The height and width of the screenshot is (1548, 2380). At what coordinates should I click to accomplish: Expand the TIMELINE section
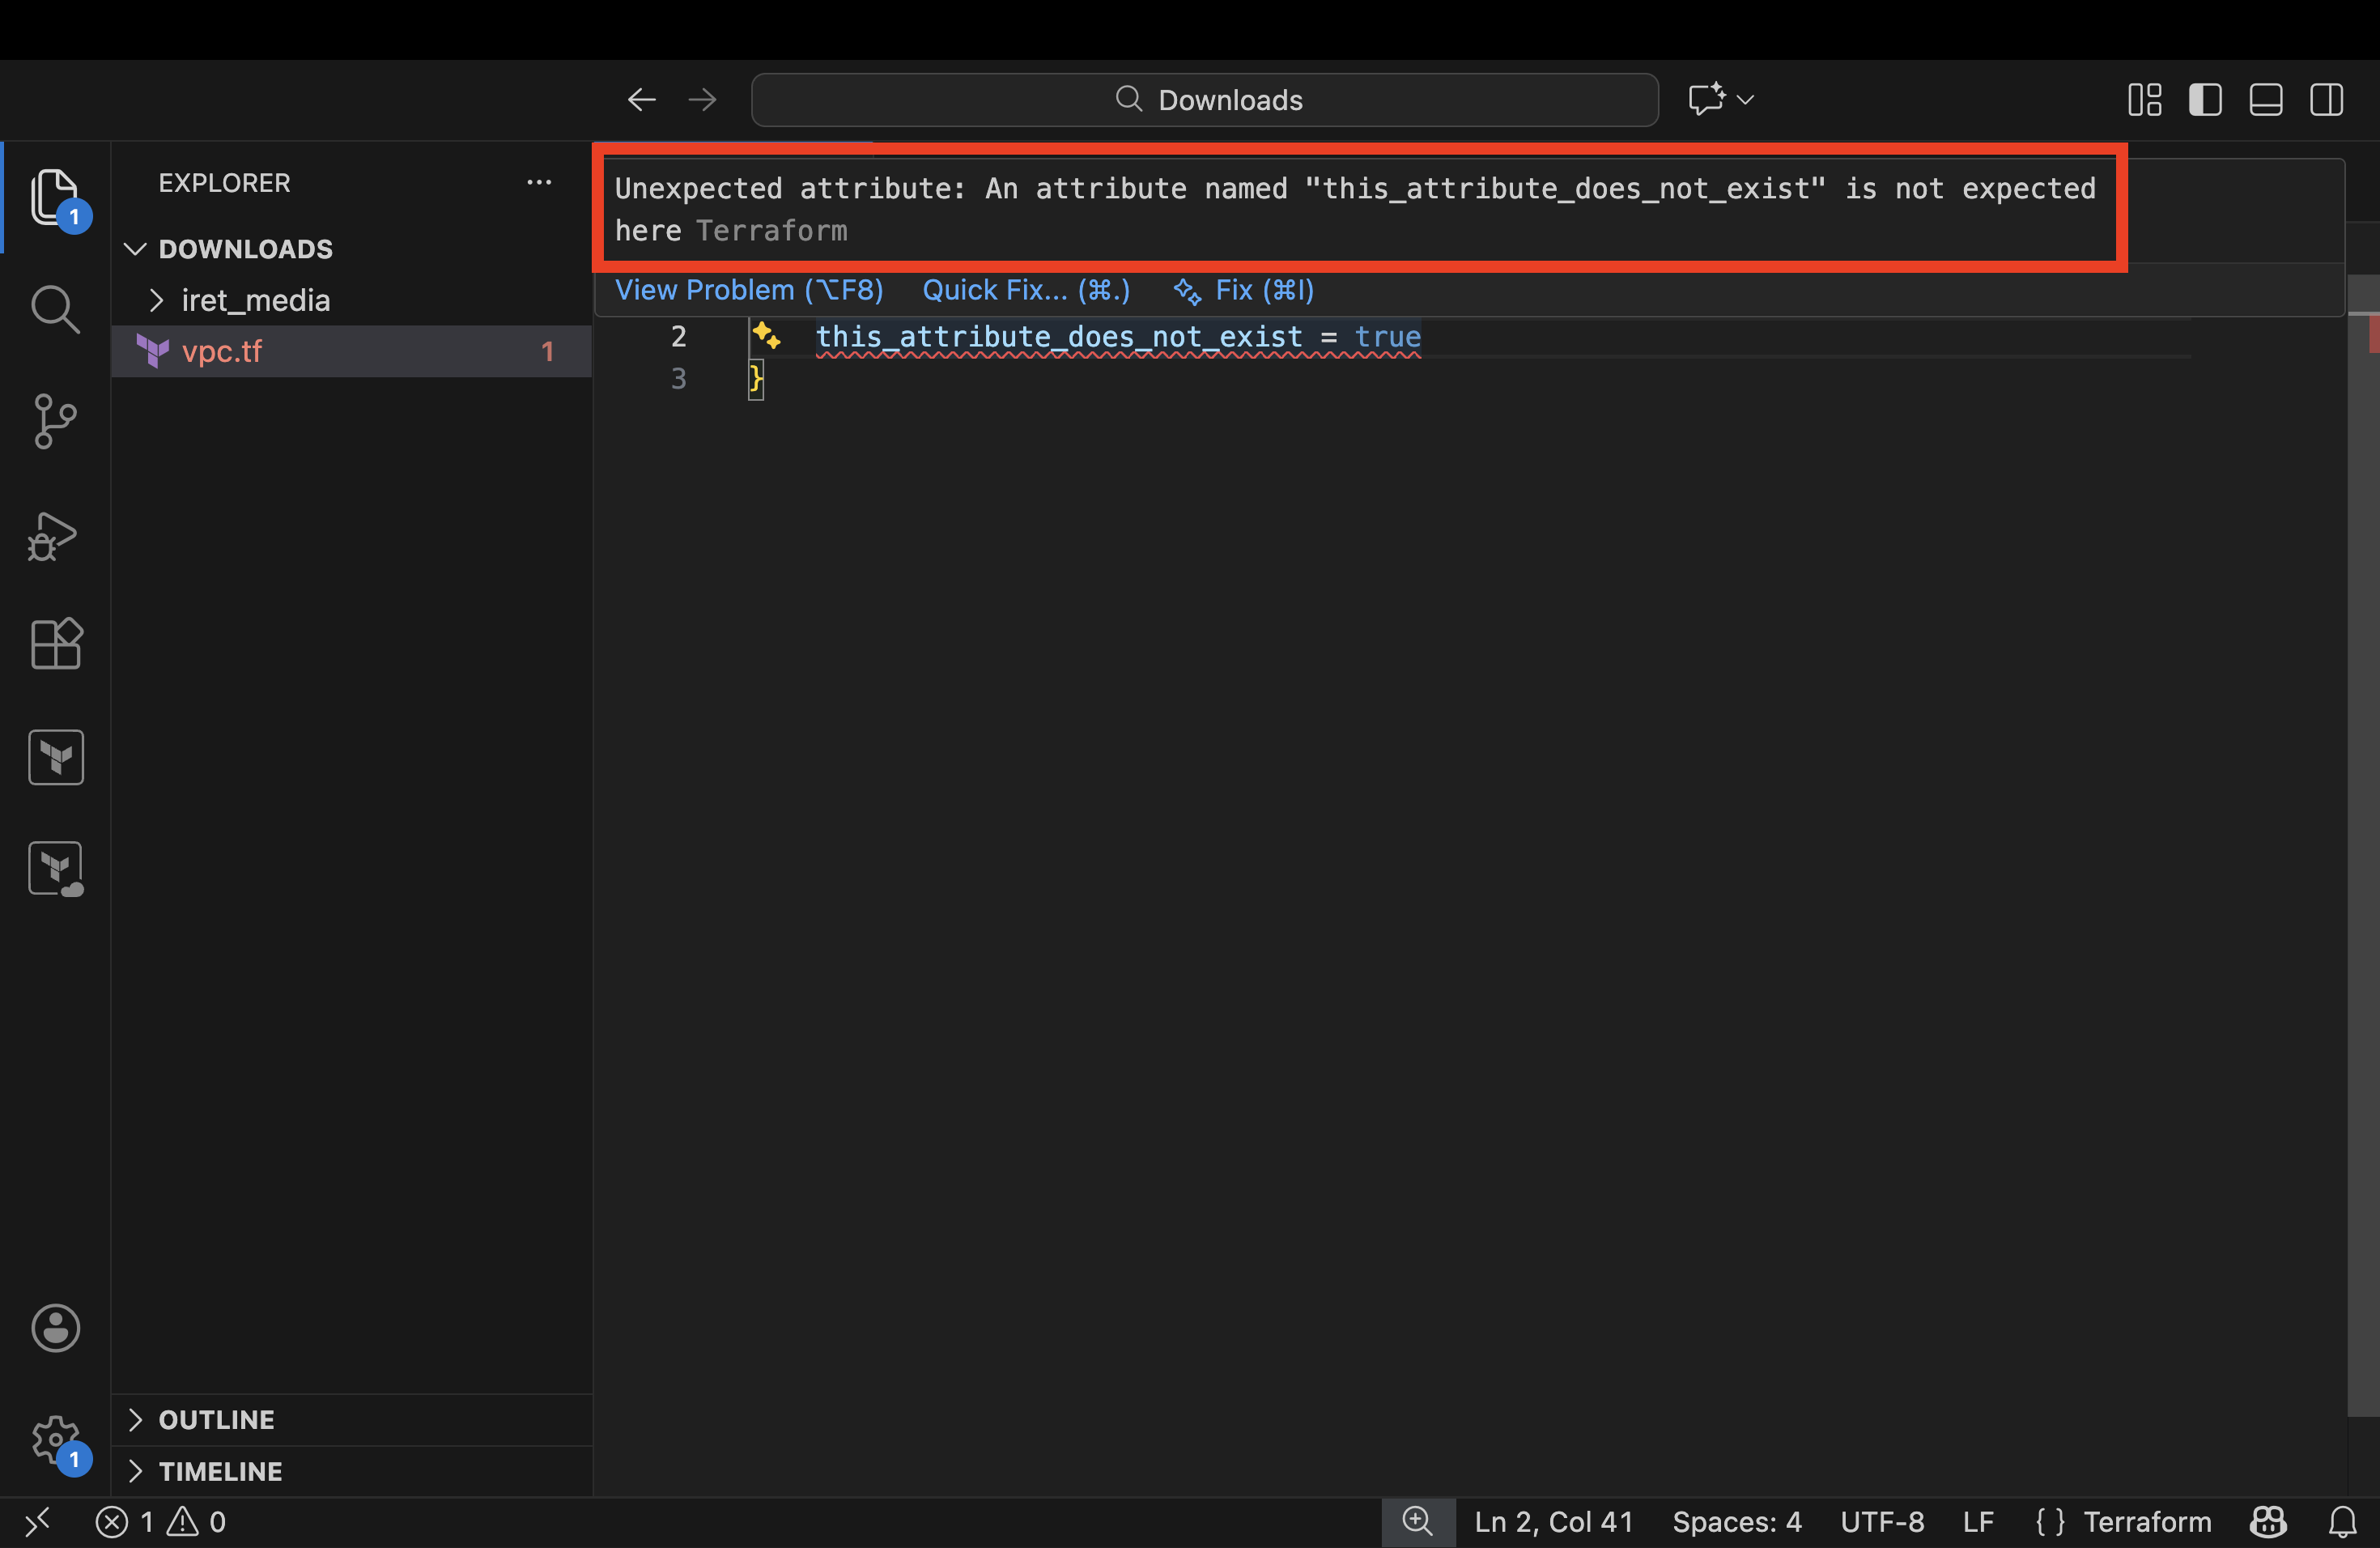click(x=220, y=1471)
